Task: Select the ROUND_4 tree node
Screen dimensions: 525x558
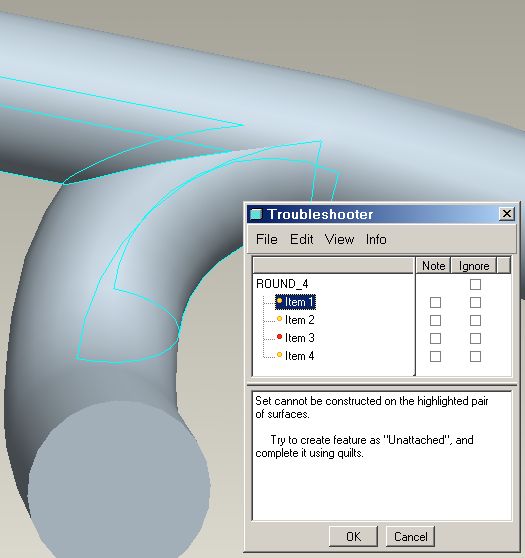Action: [282, 284]
